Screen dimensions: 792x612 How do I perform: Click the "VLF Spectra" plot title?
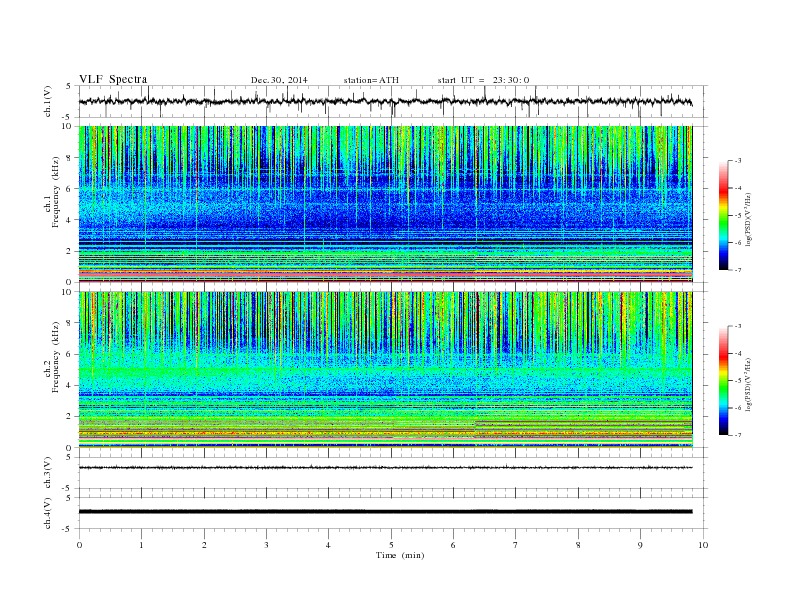coord(113,79)
